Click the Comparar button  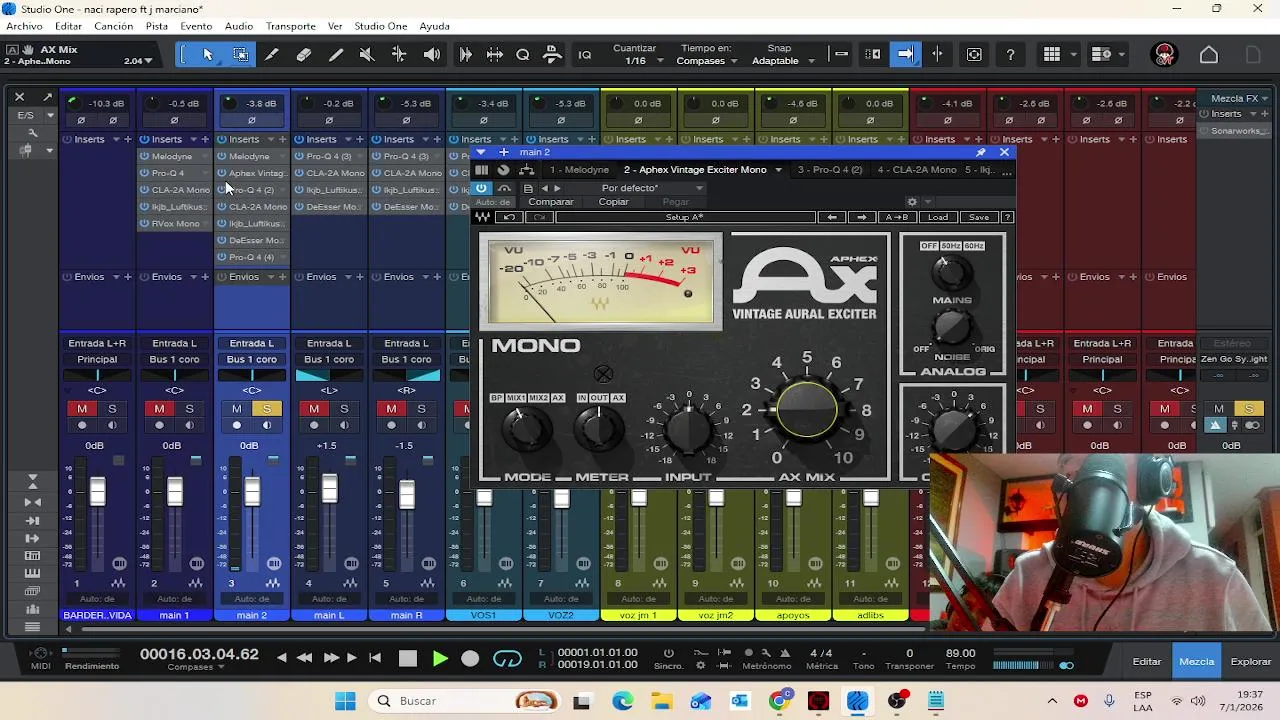[x=551, y=202]
